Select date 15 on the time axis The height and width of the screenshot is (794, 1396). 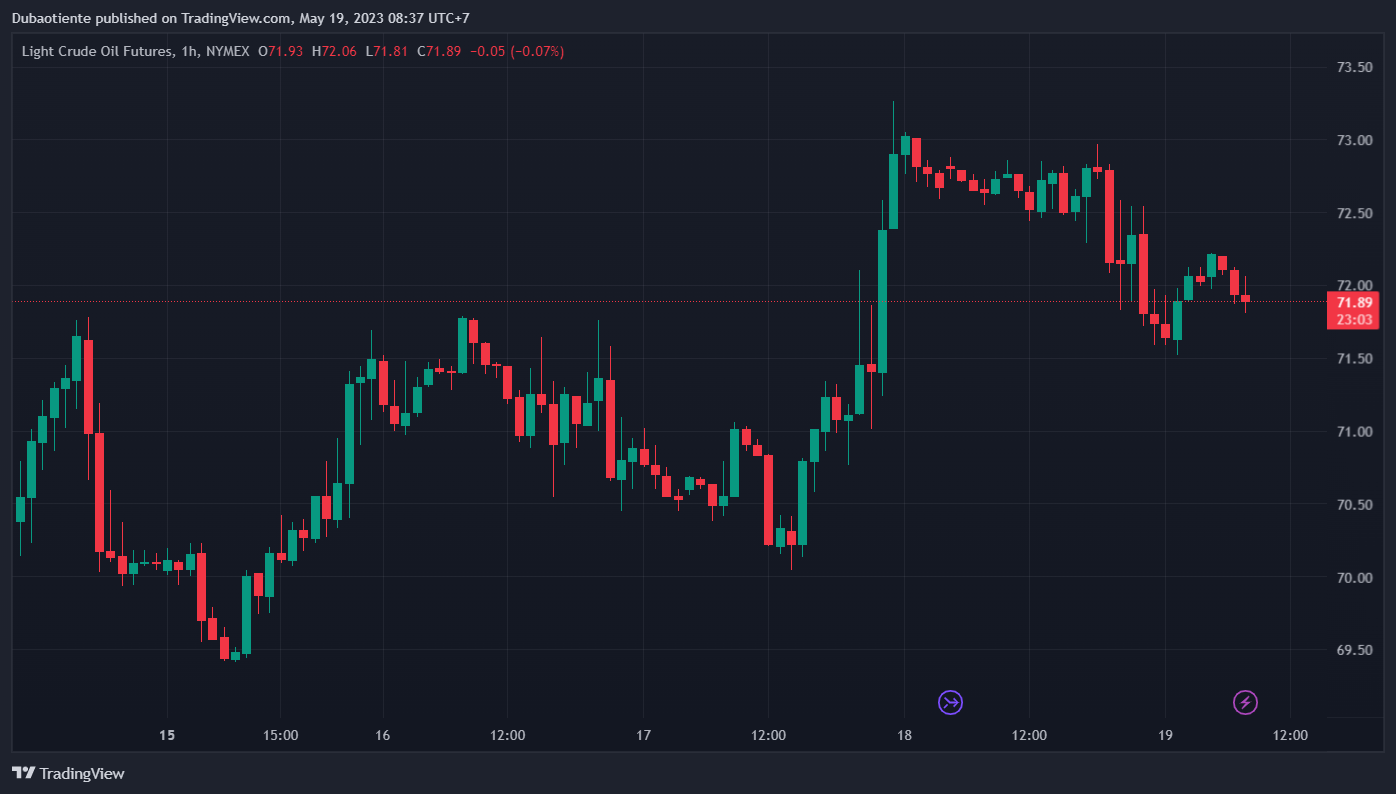point(167,736)
